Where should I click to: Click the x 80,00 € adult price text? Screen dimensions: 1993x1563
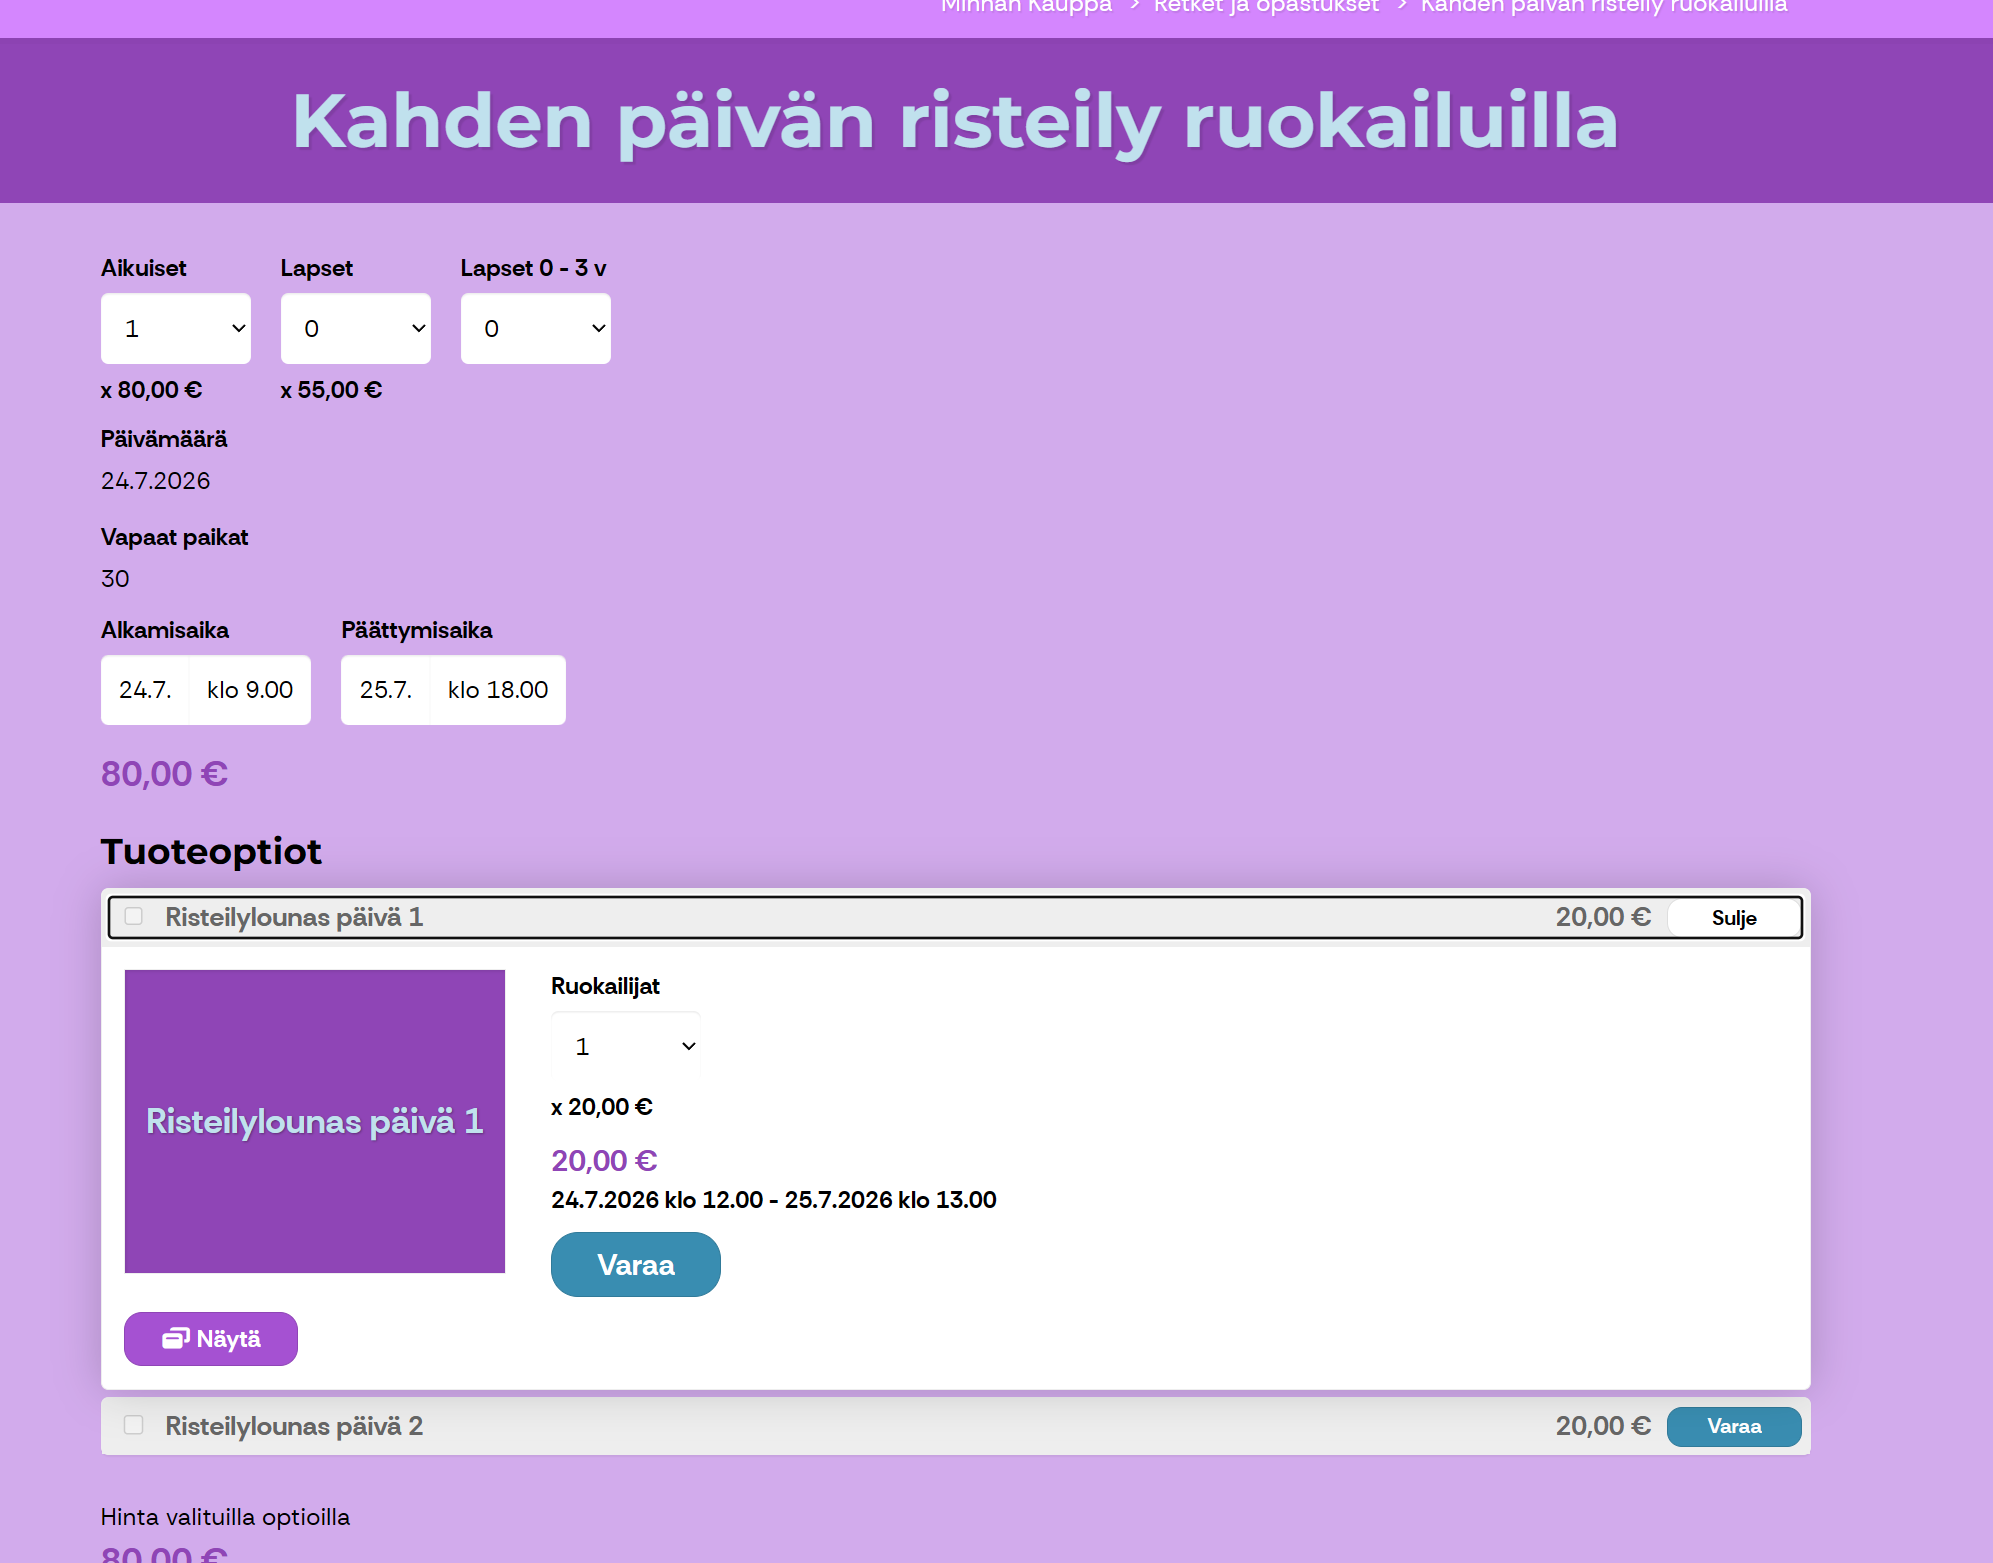(x=151, y=390)
